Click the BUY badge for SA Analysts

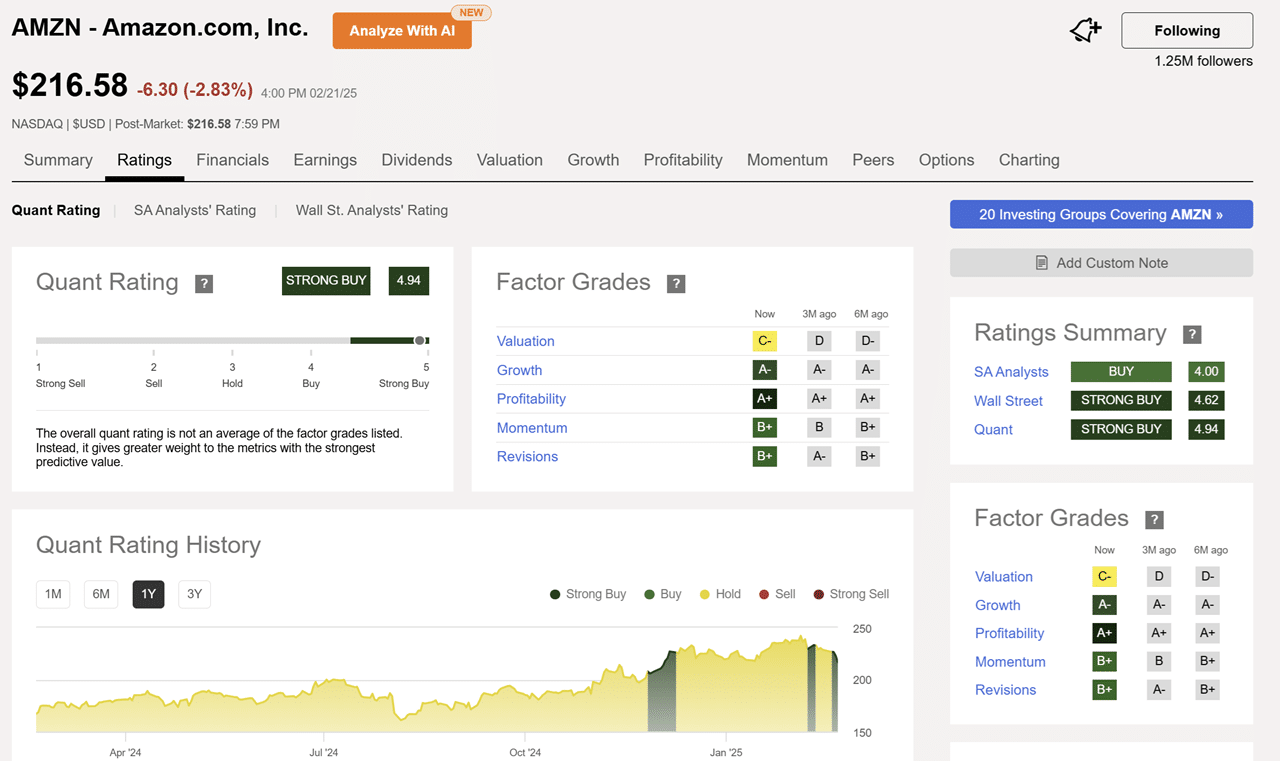(x=1121, y=372)
